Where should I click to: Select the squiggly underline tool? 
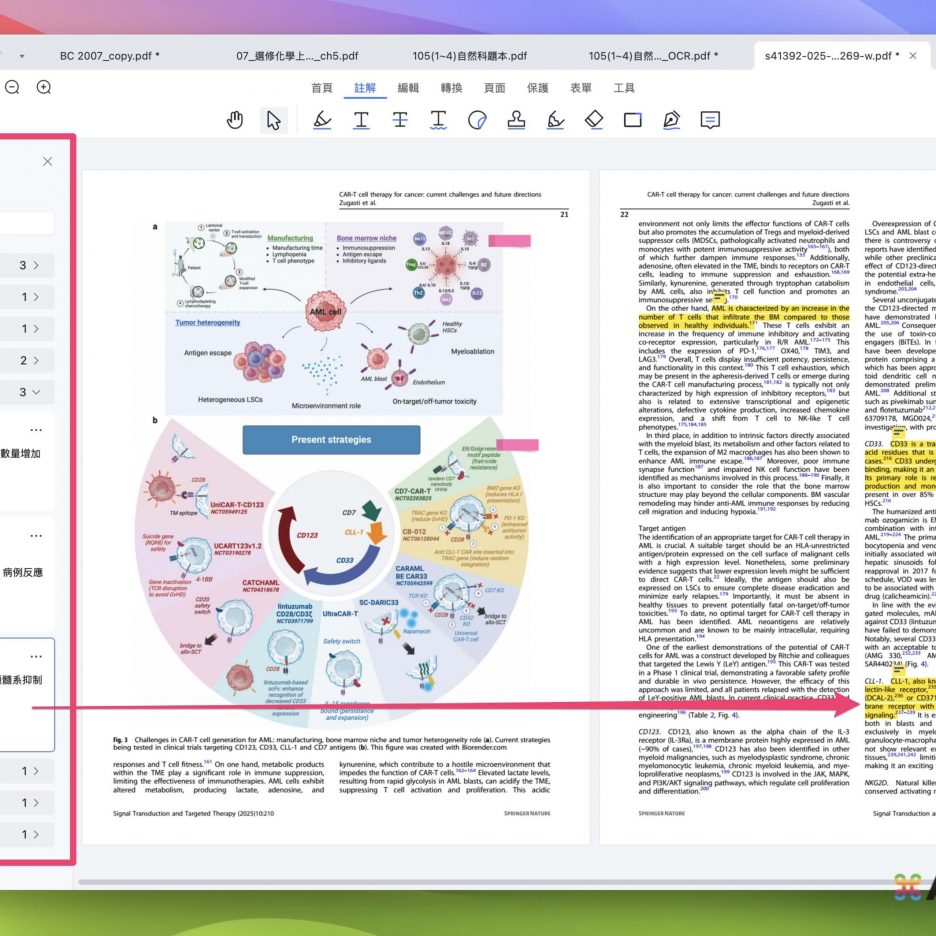coord(438,121)
